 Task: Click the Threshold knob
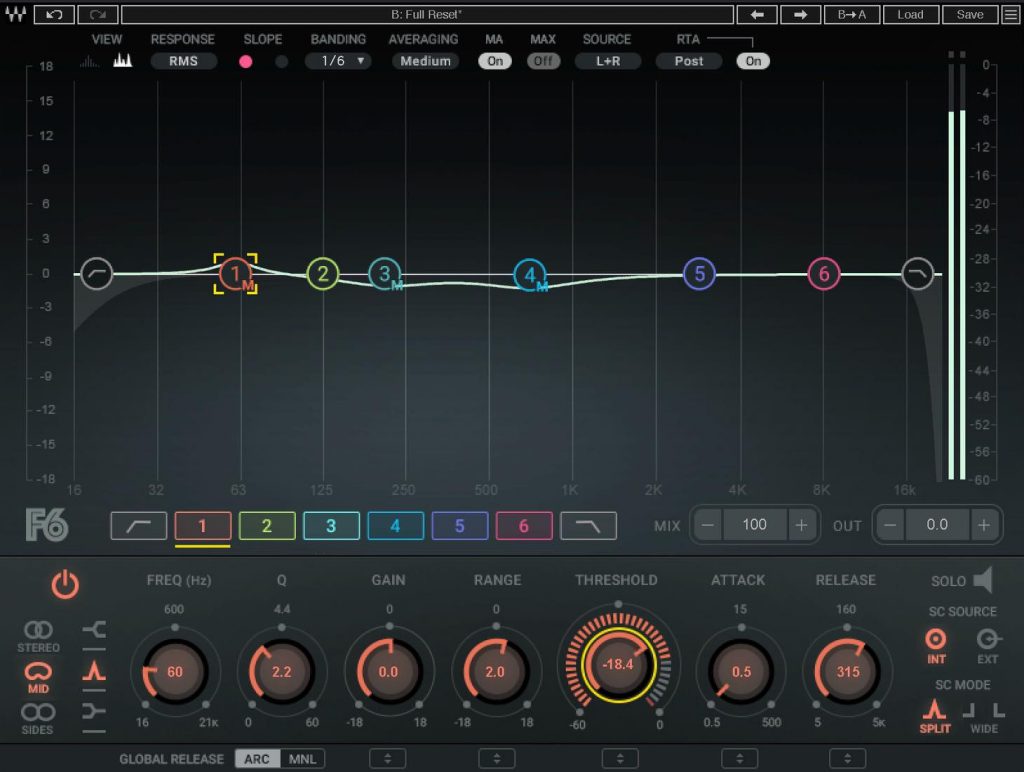[618, 664]
